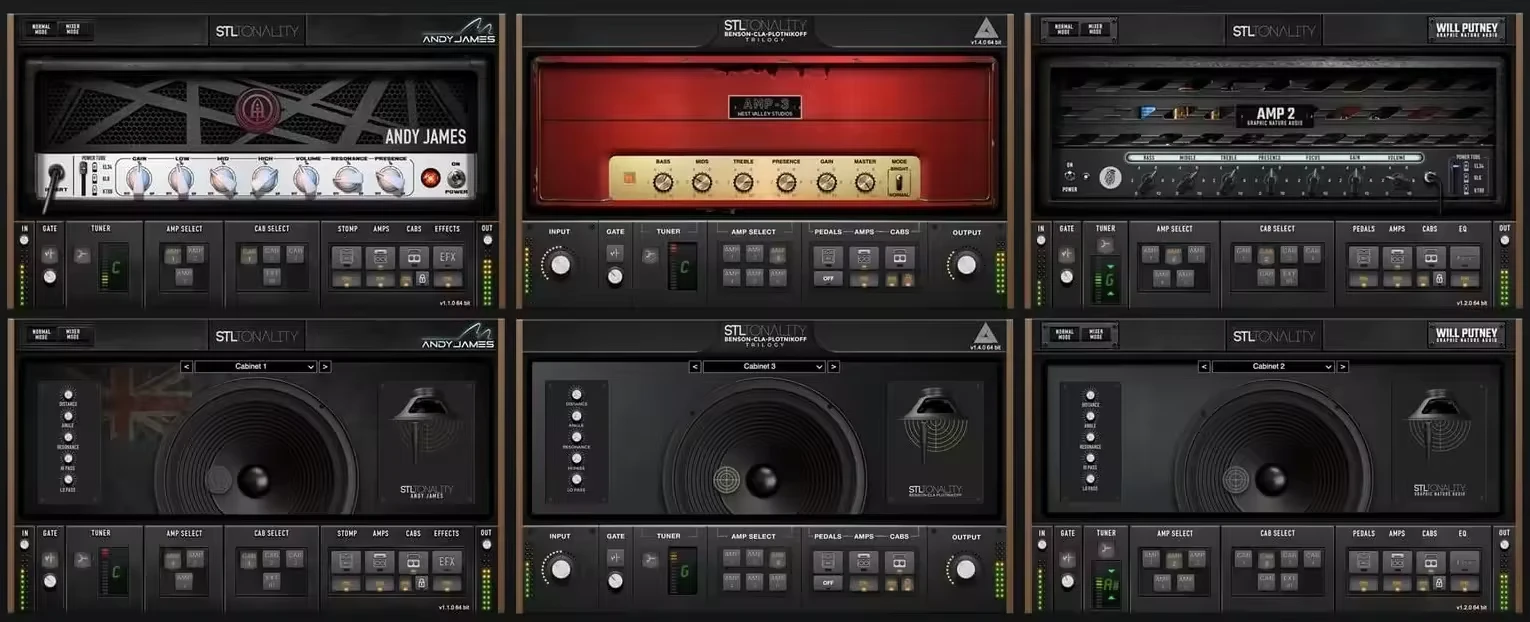1530x622 pixels.
Task: Click gate icon in Will Putney amp view
Action: point(1067,254)
